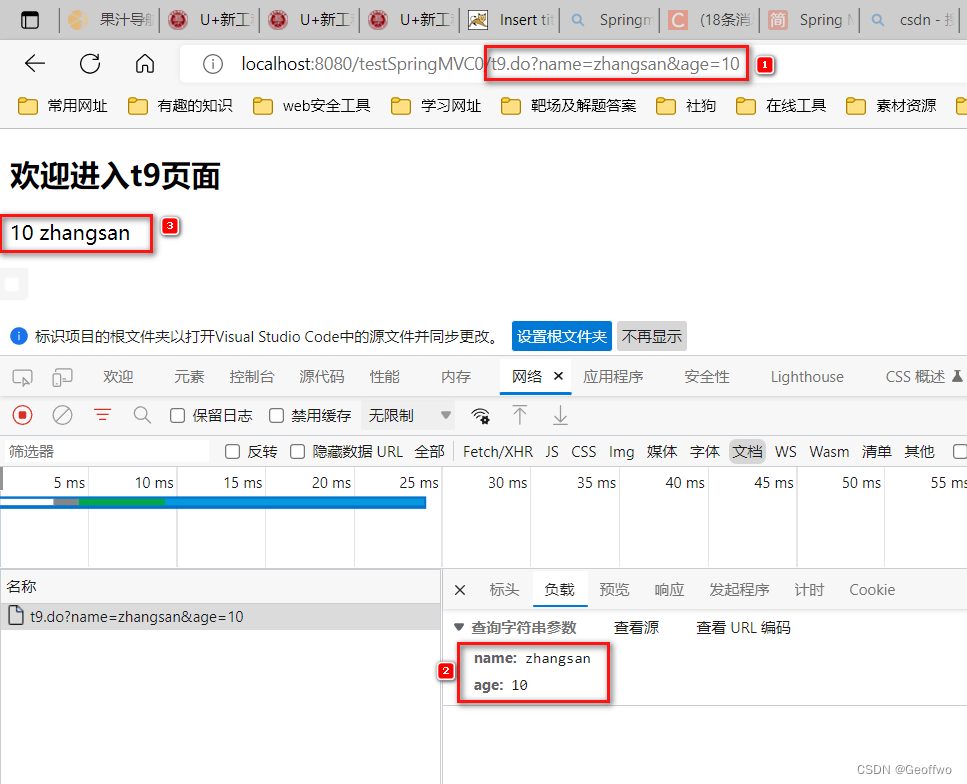The width and height of the screenshot is (967, 784).
Task: Import HAR file using the up-arrow icon
Action: 520,415
